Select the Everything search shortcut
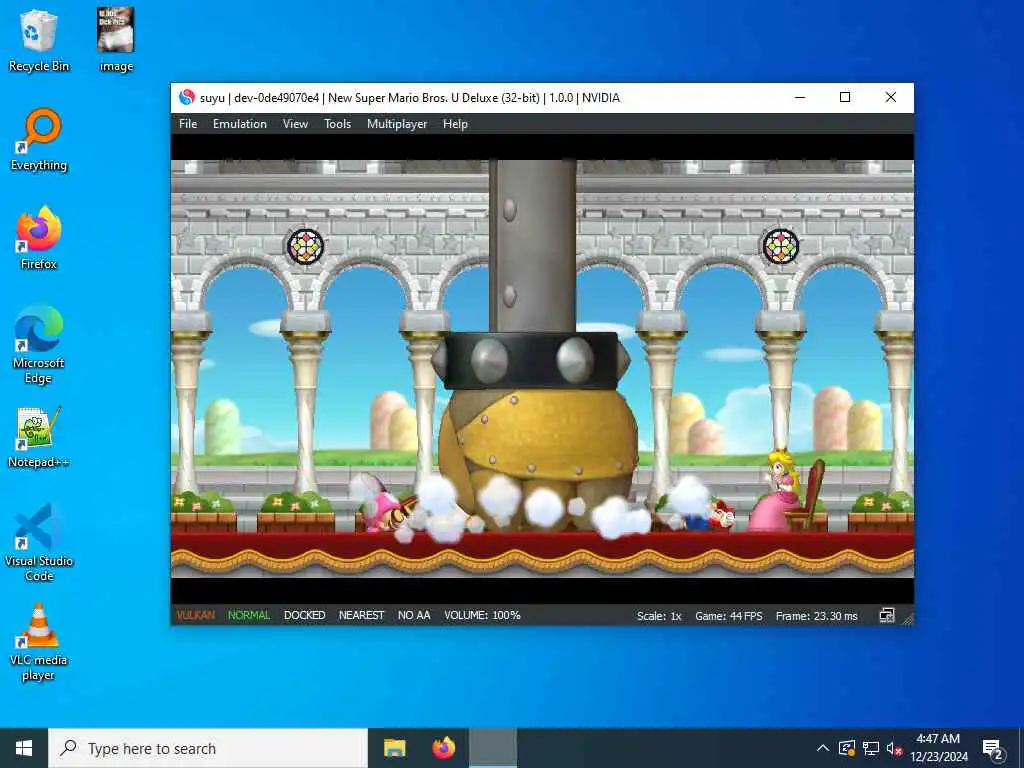This screenshot has width=1024, height=768. pyautogui.click(x=39, y=140)
